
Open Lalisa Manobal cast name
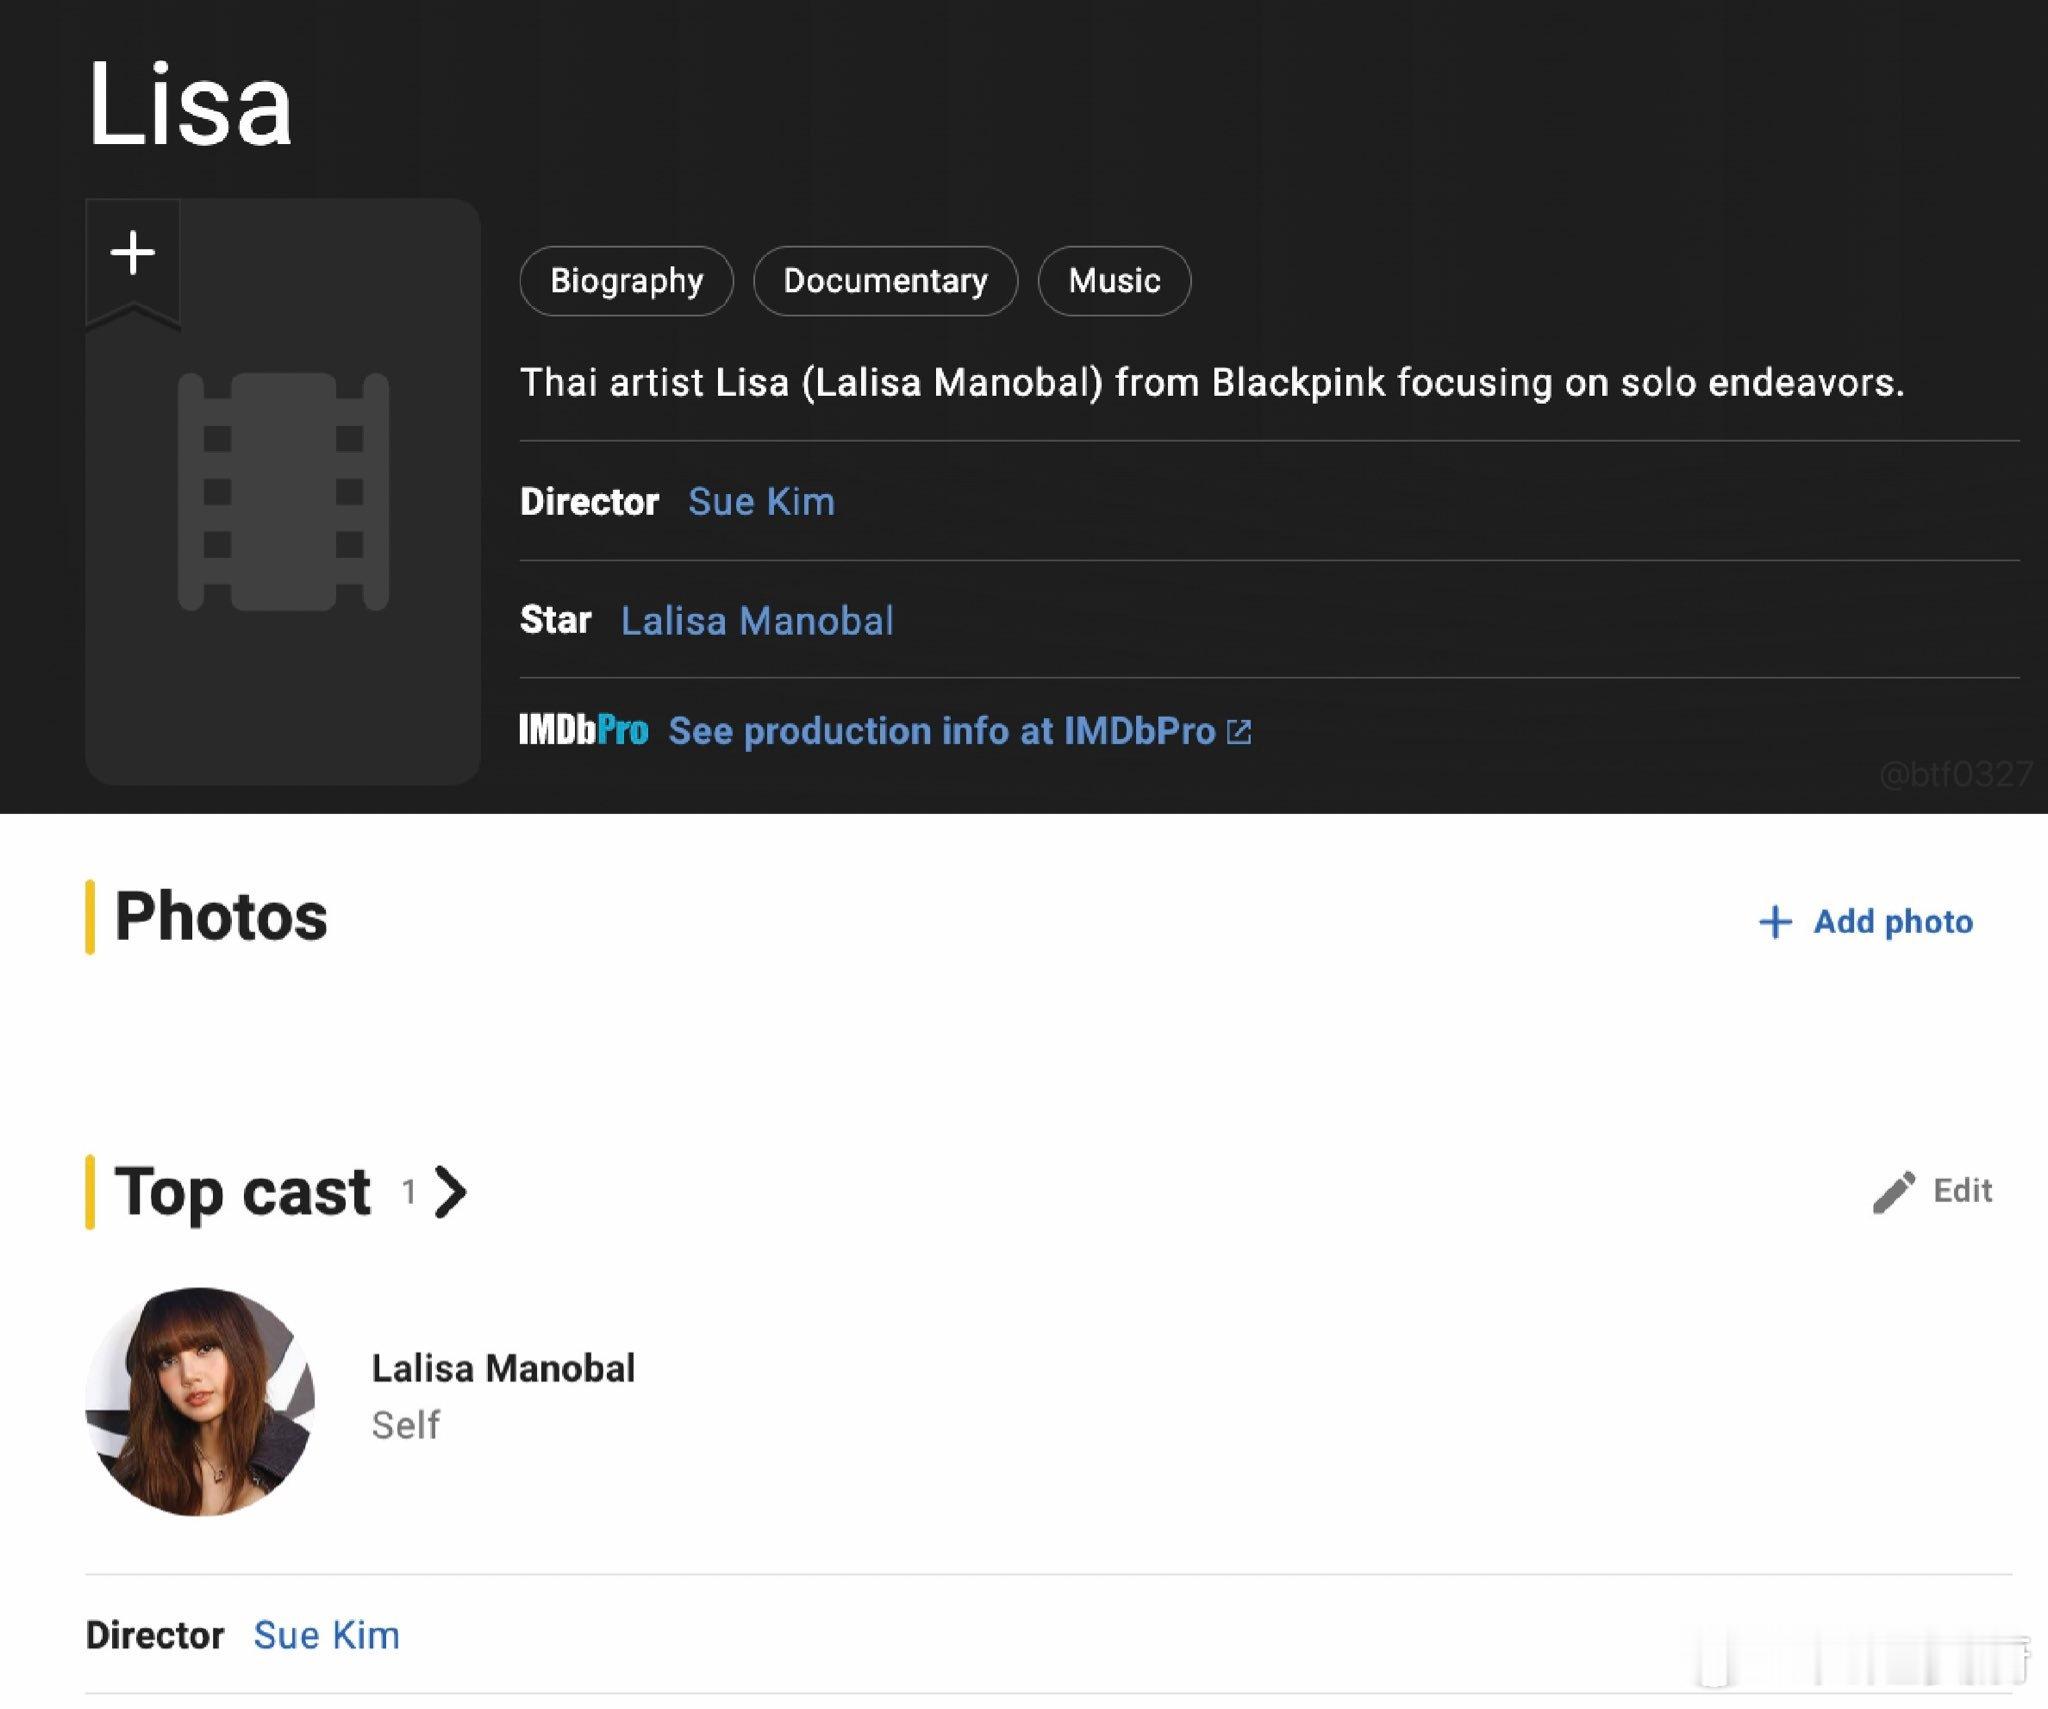503,1368
